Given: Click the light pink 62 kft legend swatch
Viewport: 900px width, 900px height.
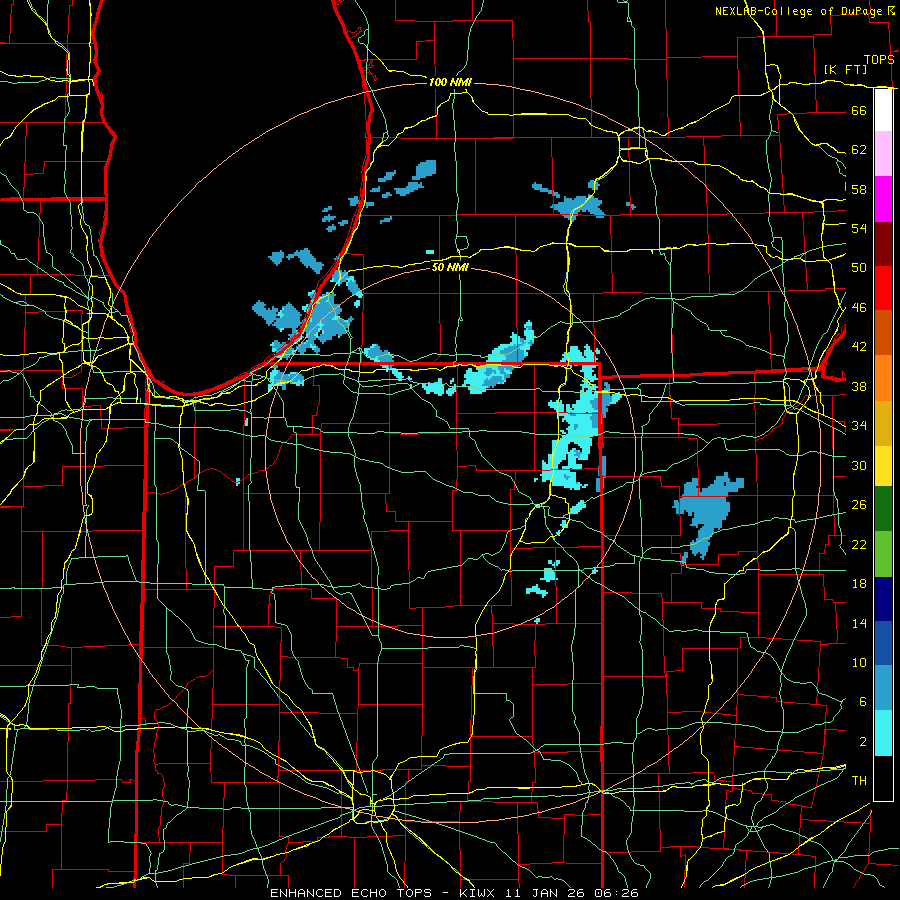Looking at the screenshot, I should [883, 153].
